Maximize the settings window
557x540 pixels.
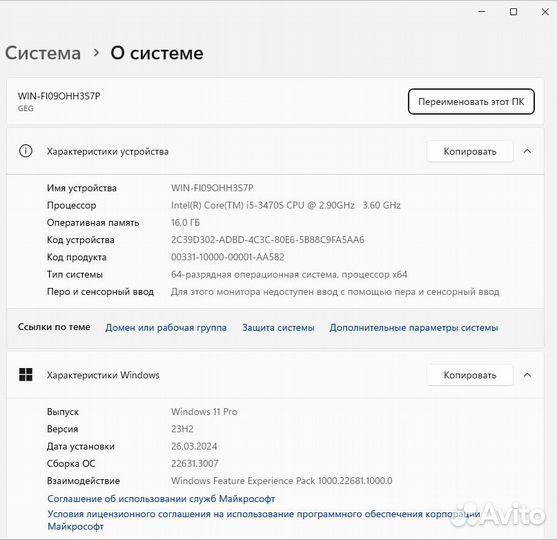point(513,12)
